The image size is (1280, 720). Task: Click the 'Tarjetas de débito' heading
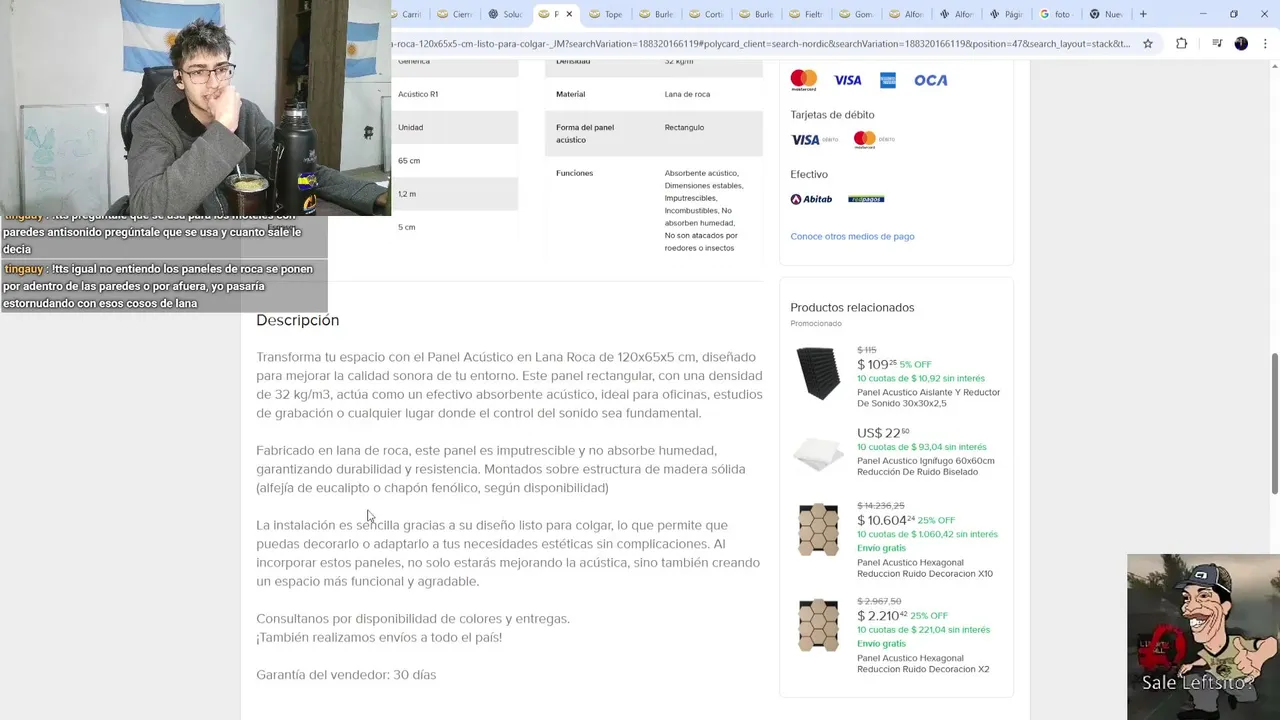[832, 115]
